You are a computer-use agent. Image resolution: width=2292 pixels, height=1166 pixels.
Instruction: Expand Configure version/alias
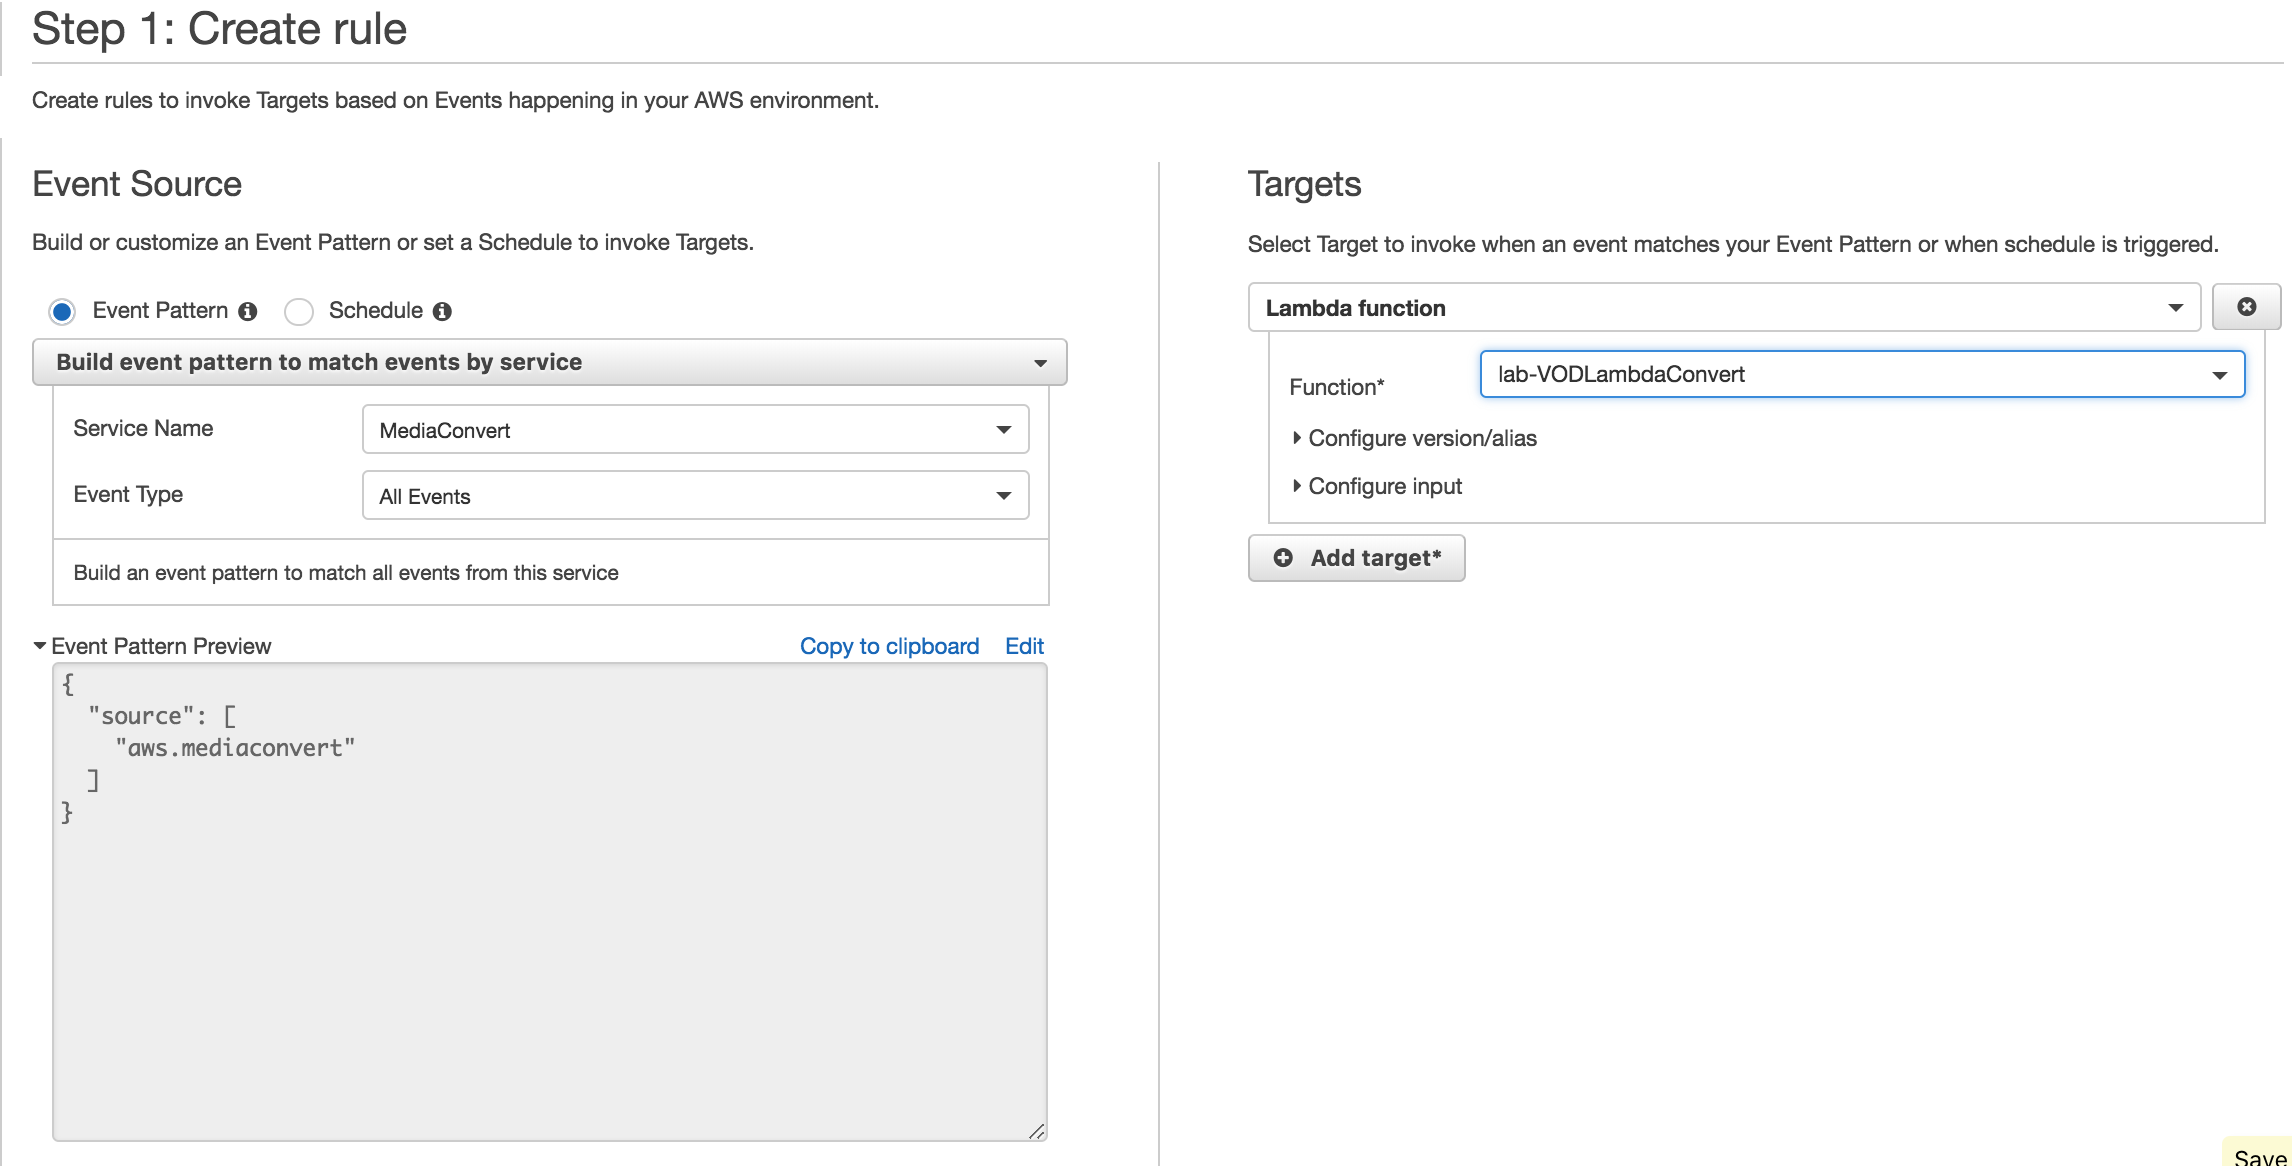coord(1414,438)
